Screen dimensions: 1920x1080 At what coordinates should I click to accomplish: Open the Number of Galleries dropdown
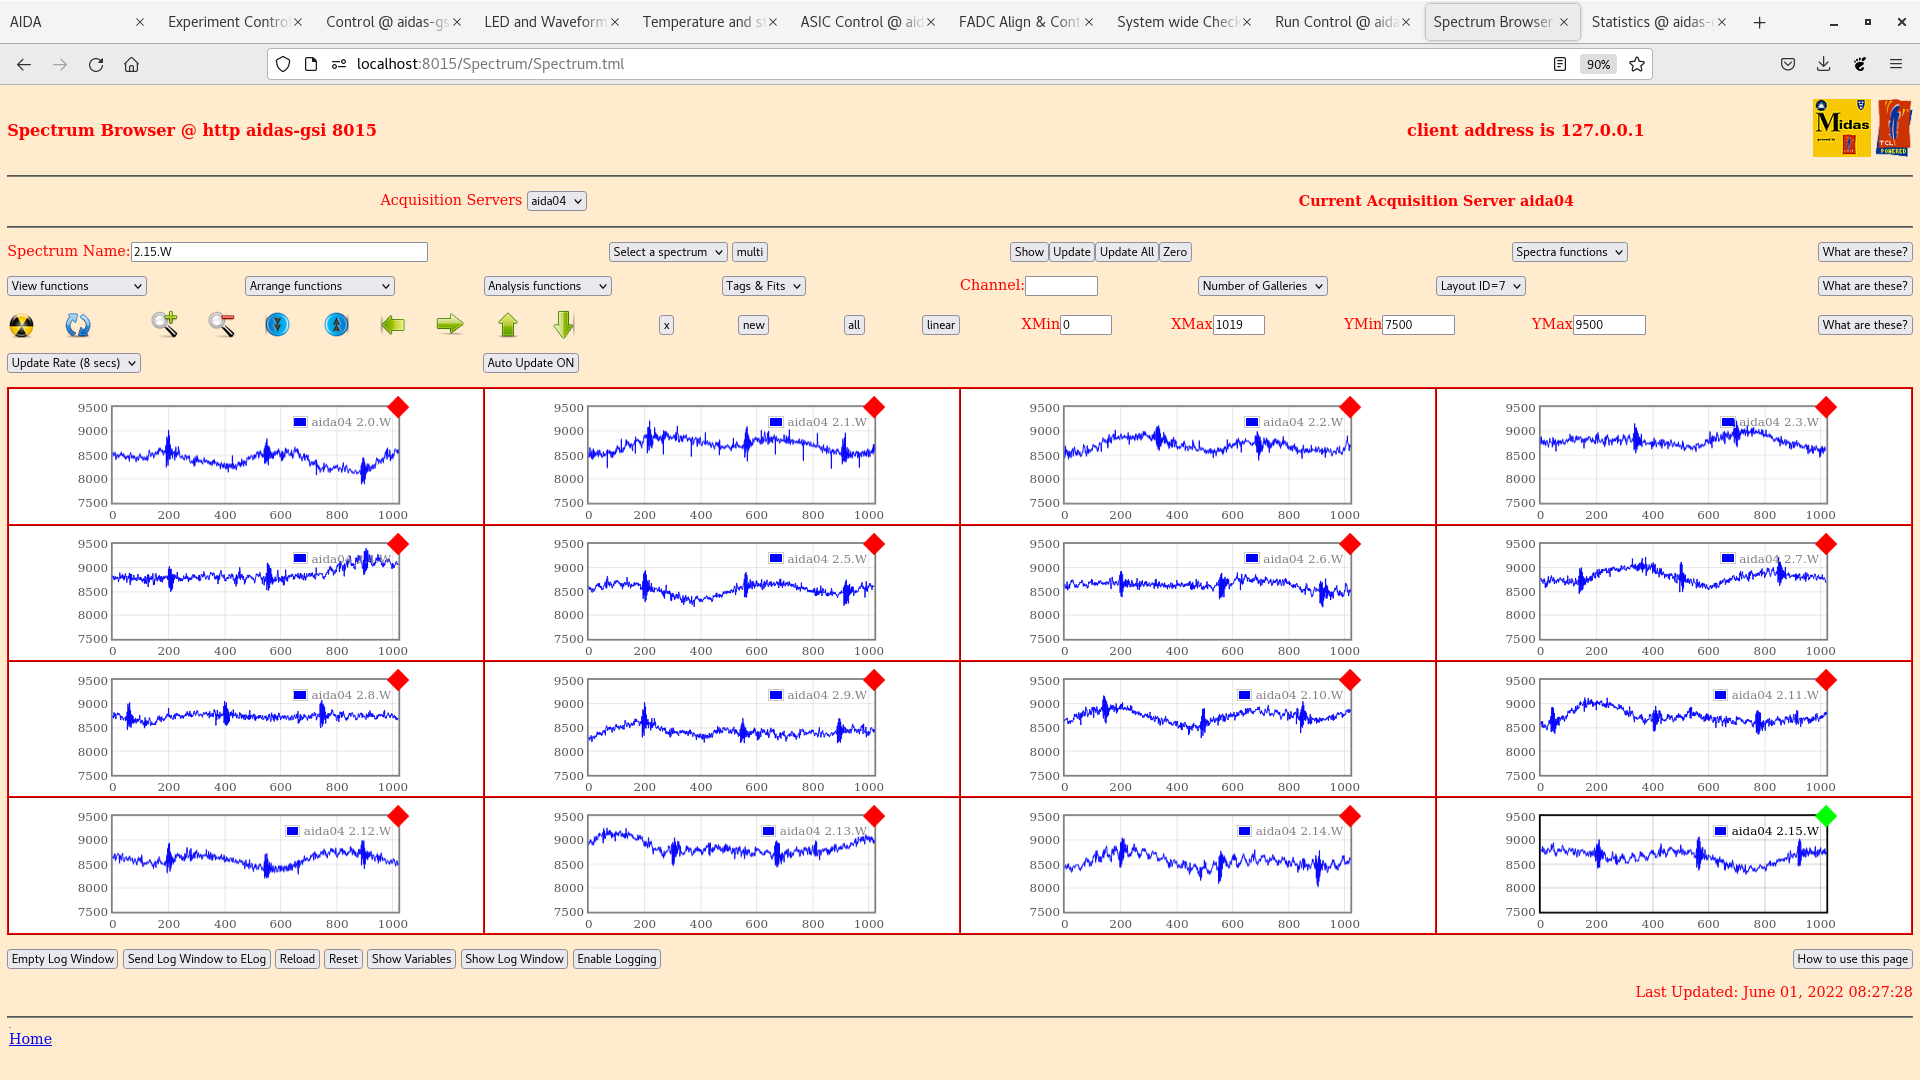tap(1262, 286)
